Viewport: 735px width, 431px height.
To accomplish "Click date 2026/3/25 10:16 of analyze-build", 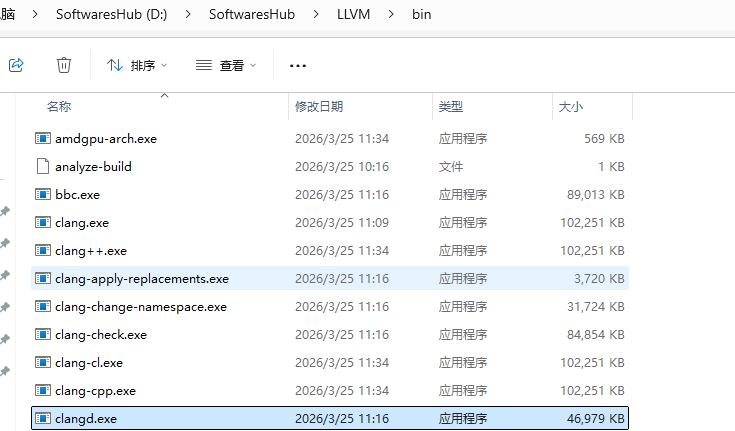I will pos(342,166).
